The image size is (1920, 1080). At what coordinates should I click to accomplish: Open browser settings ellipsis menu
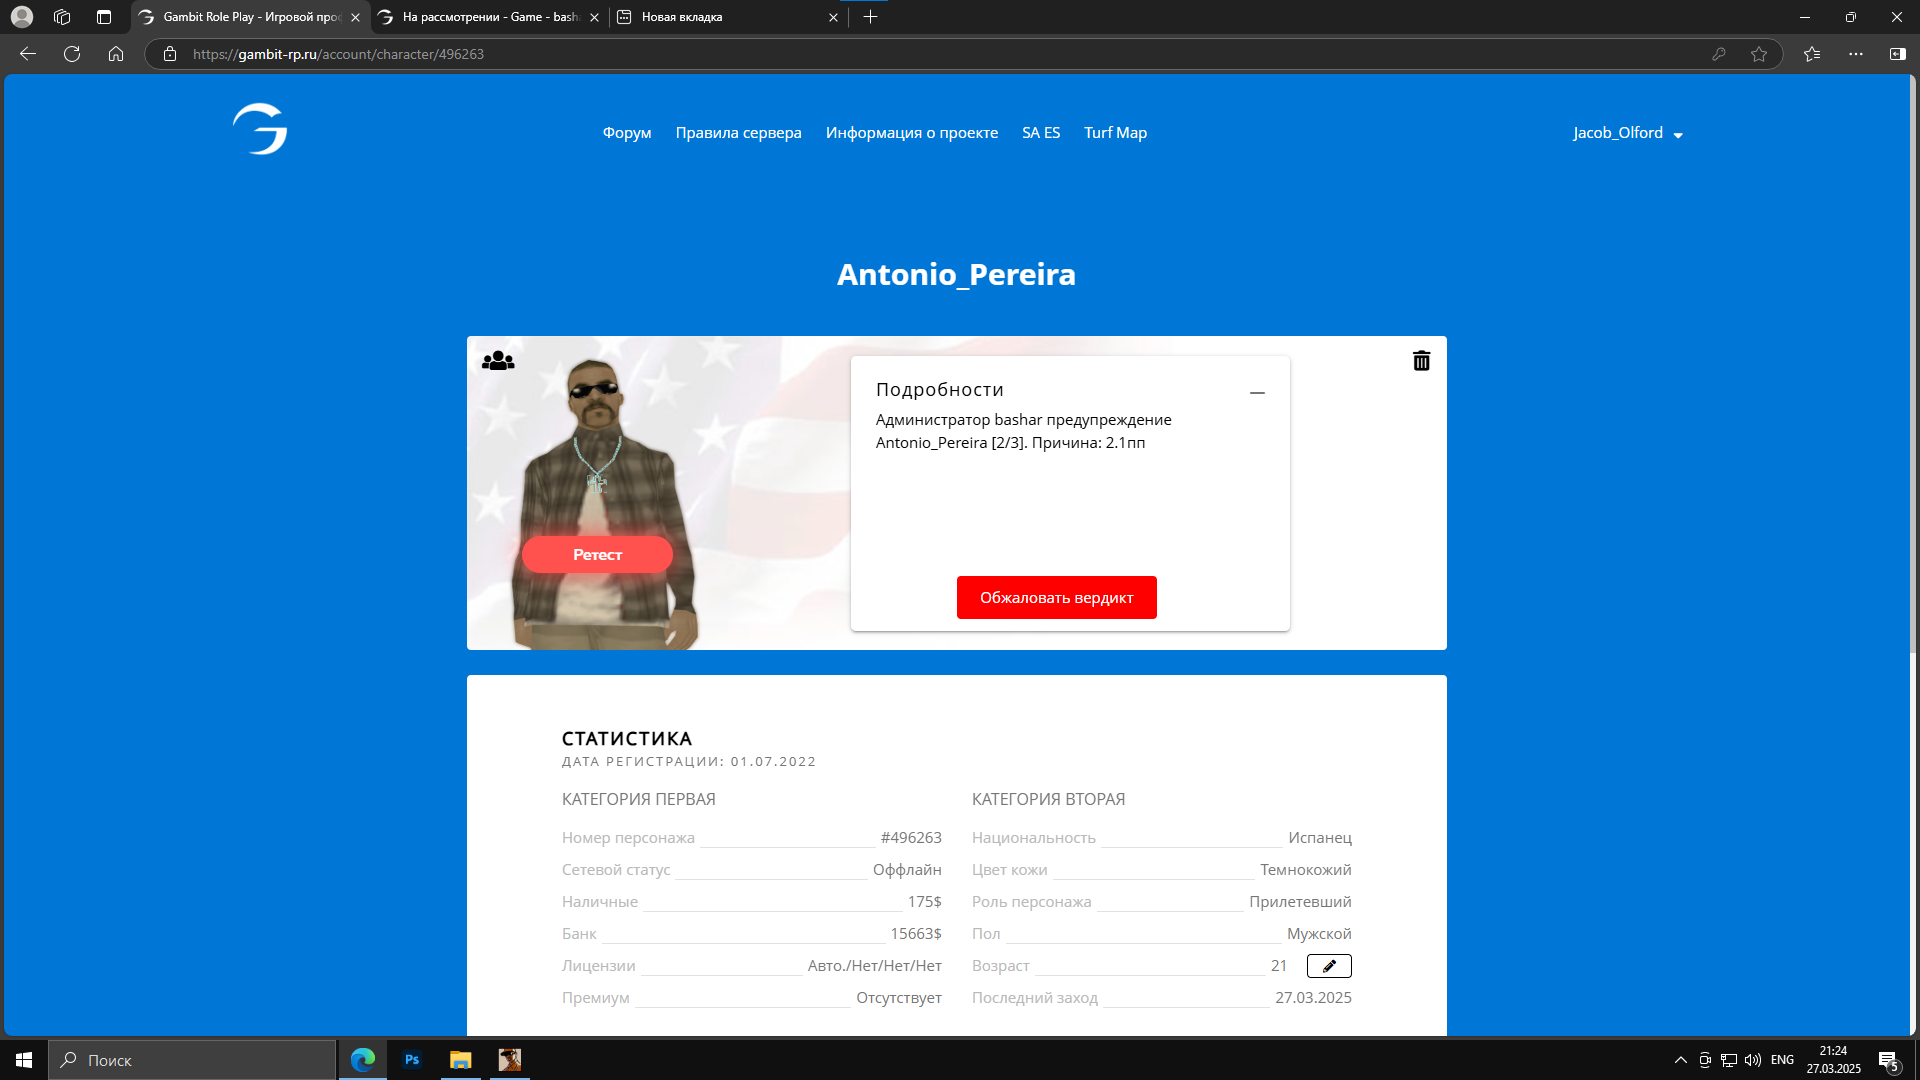(1856, 54)
